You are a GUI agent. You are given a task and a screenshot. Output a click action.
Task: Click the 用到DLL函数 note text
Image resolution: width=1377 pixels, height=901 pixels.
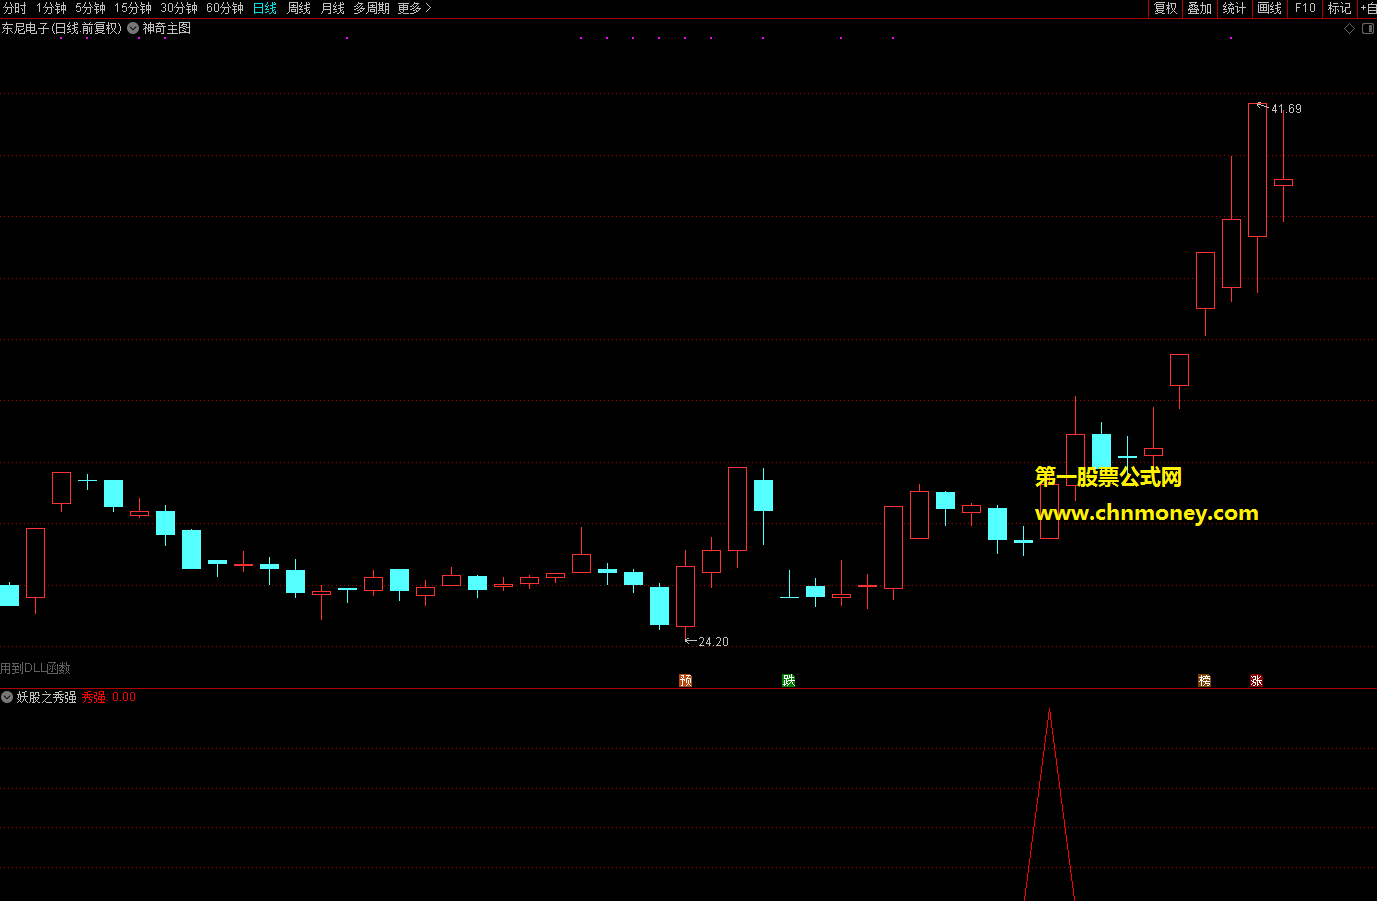[x=35, y=668]
